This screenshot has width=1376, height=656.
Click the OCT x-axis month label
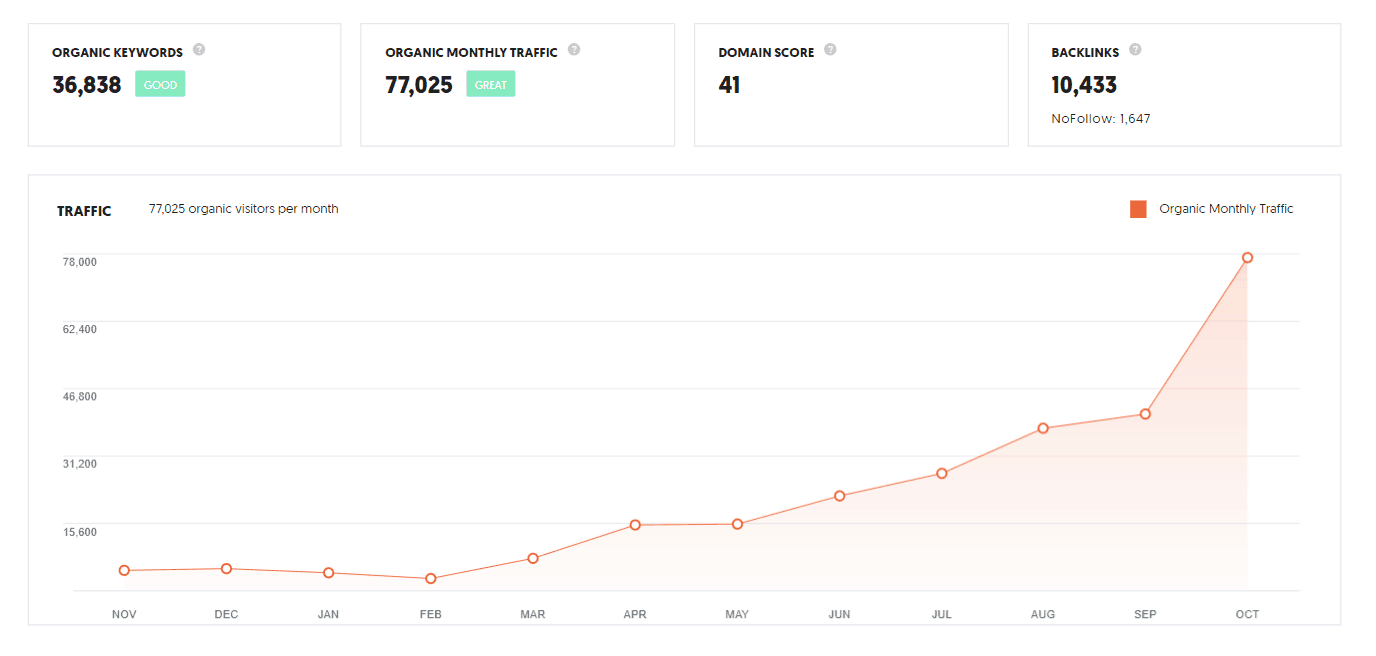pyautogui.click(x=1247, y=614)
